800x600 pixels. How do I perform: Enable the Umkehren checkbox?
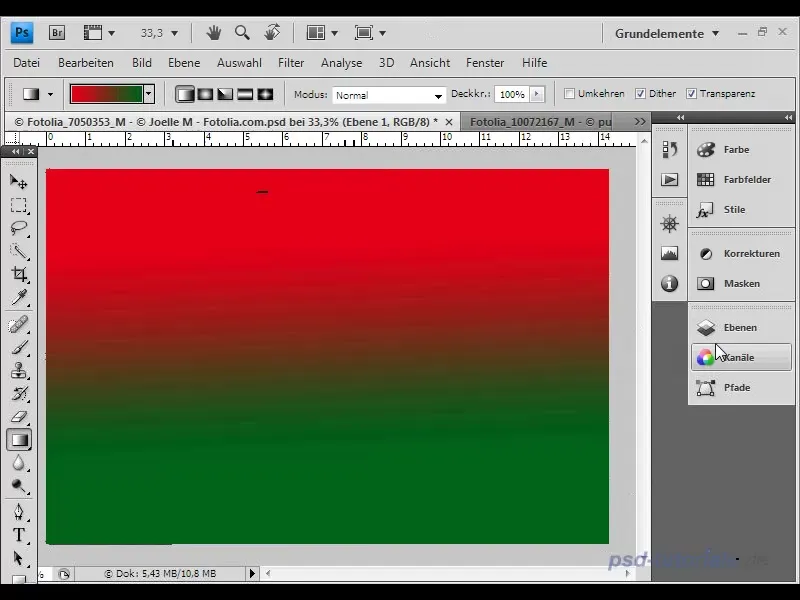click(x=569, y=94)
